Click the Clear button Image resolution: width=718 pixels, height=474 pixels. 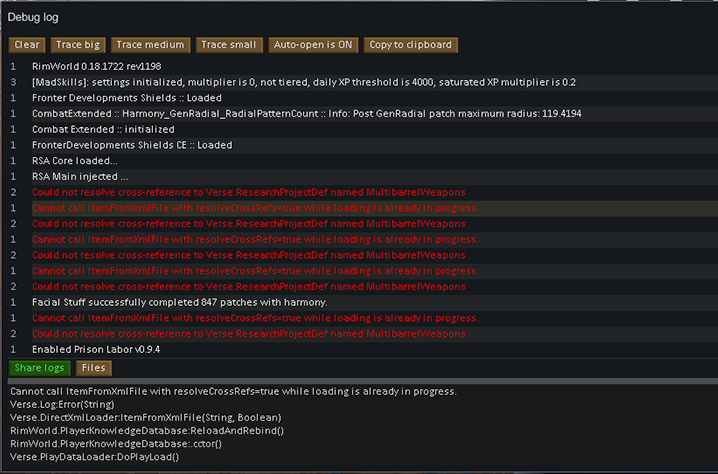pos(27,45)
